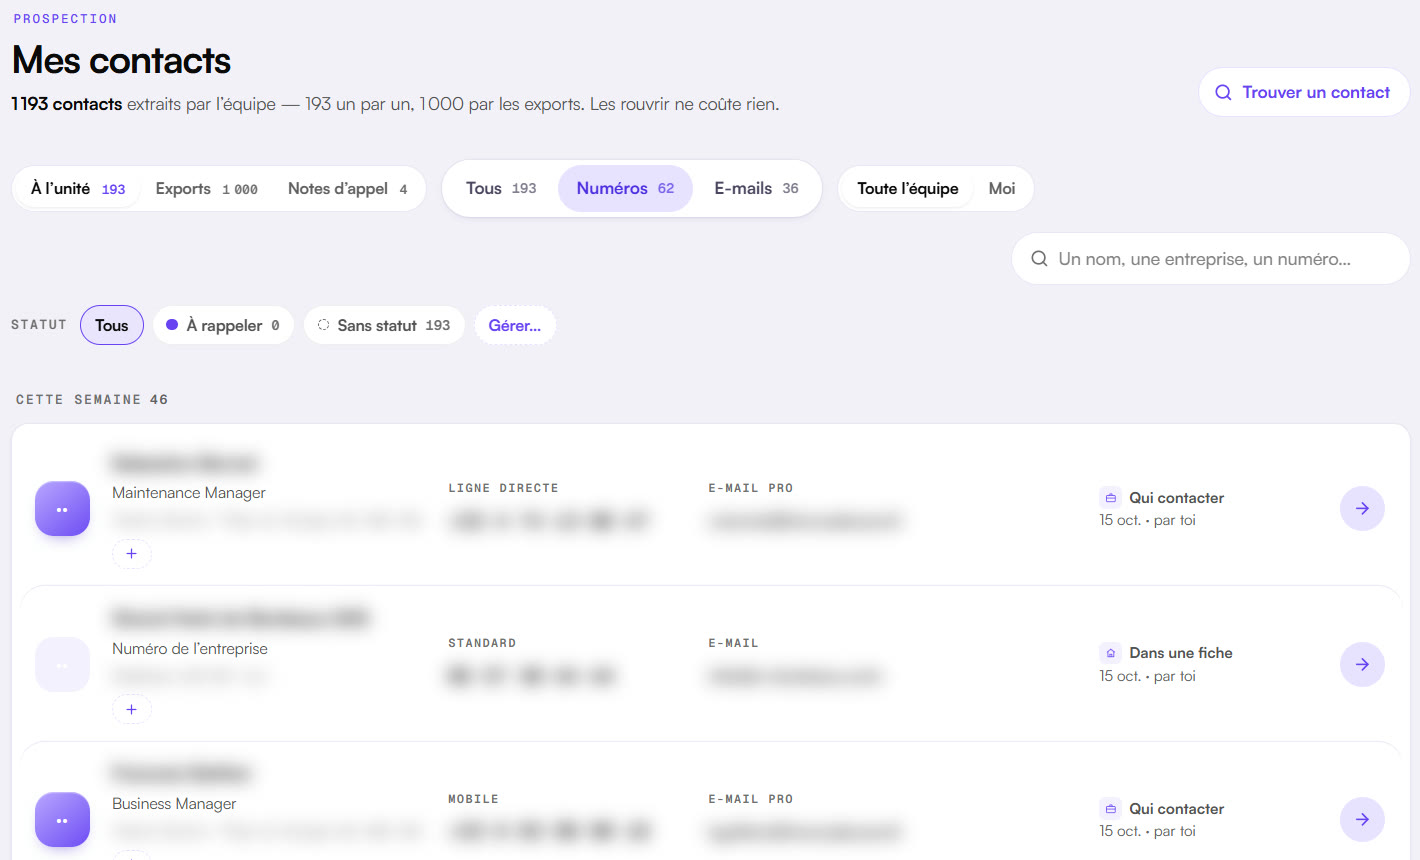
Task: Select the E-mails filter tab
Action: pyautogui.click(x=756, y=188)
